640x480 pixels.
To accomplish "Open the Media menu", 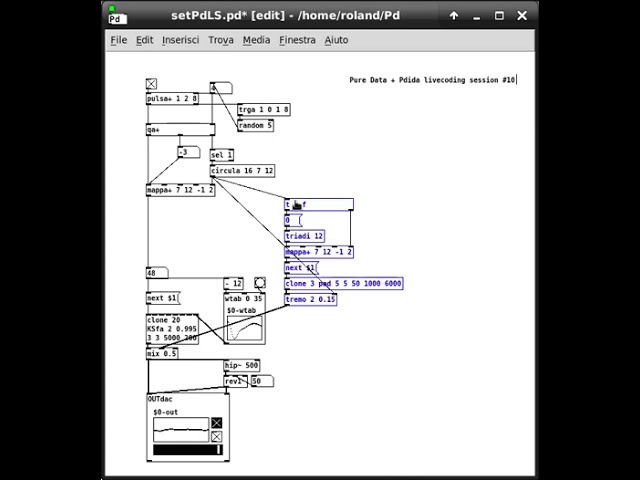I will click(x=256, y=40).
